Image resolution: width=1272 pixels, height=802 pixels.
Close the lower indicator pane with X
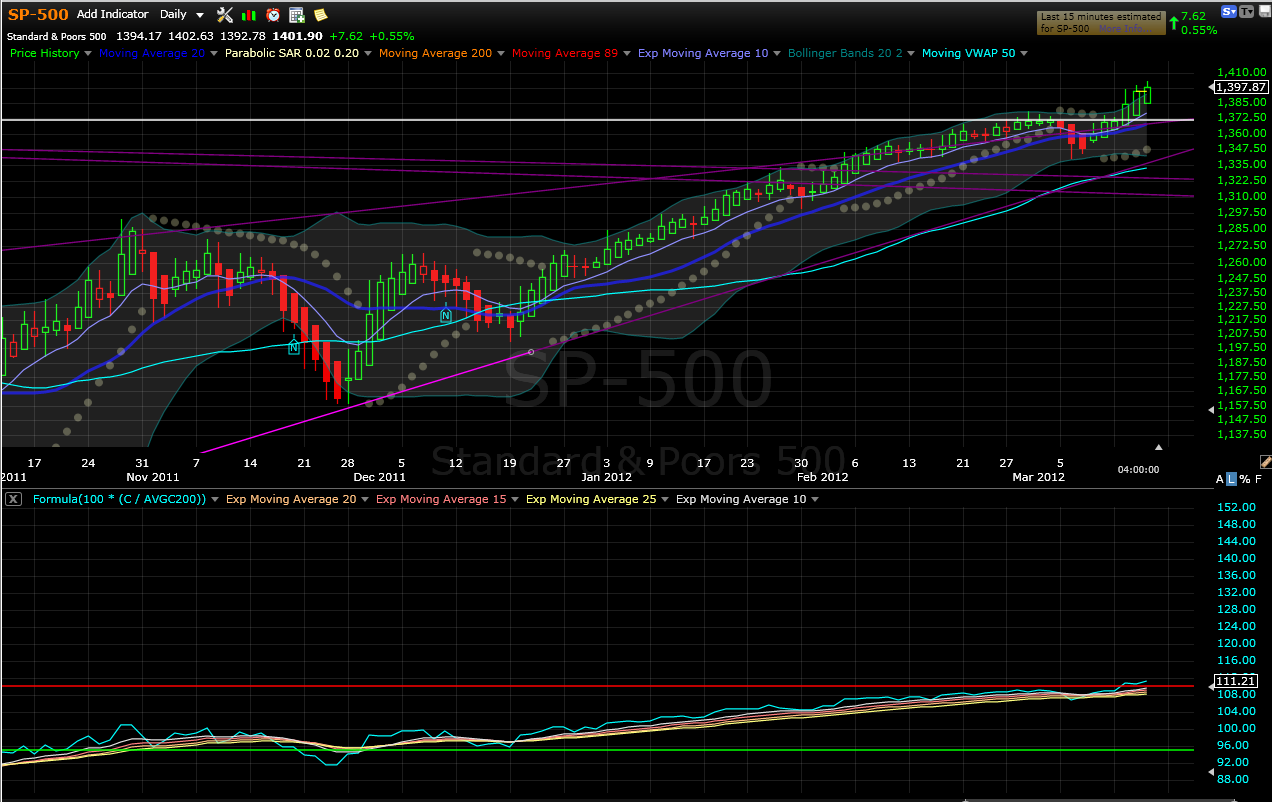[11, 499]
